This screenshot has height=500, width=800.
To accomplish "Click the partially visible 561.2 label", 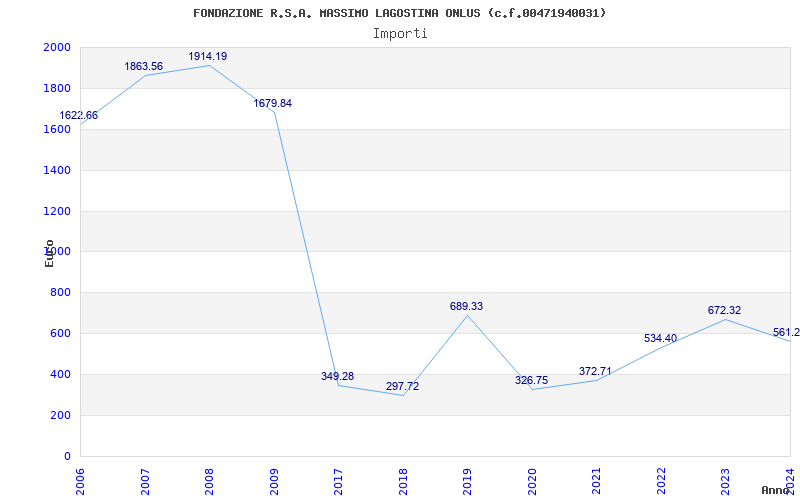I will tap(786, 333).
